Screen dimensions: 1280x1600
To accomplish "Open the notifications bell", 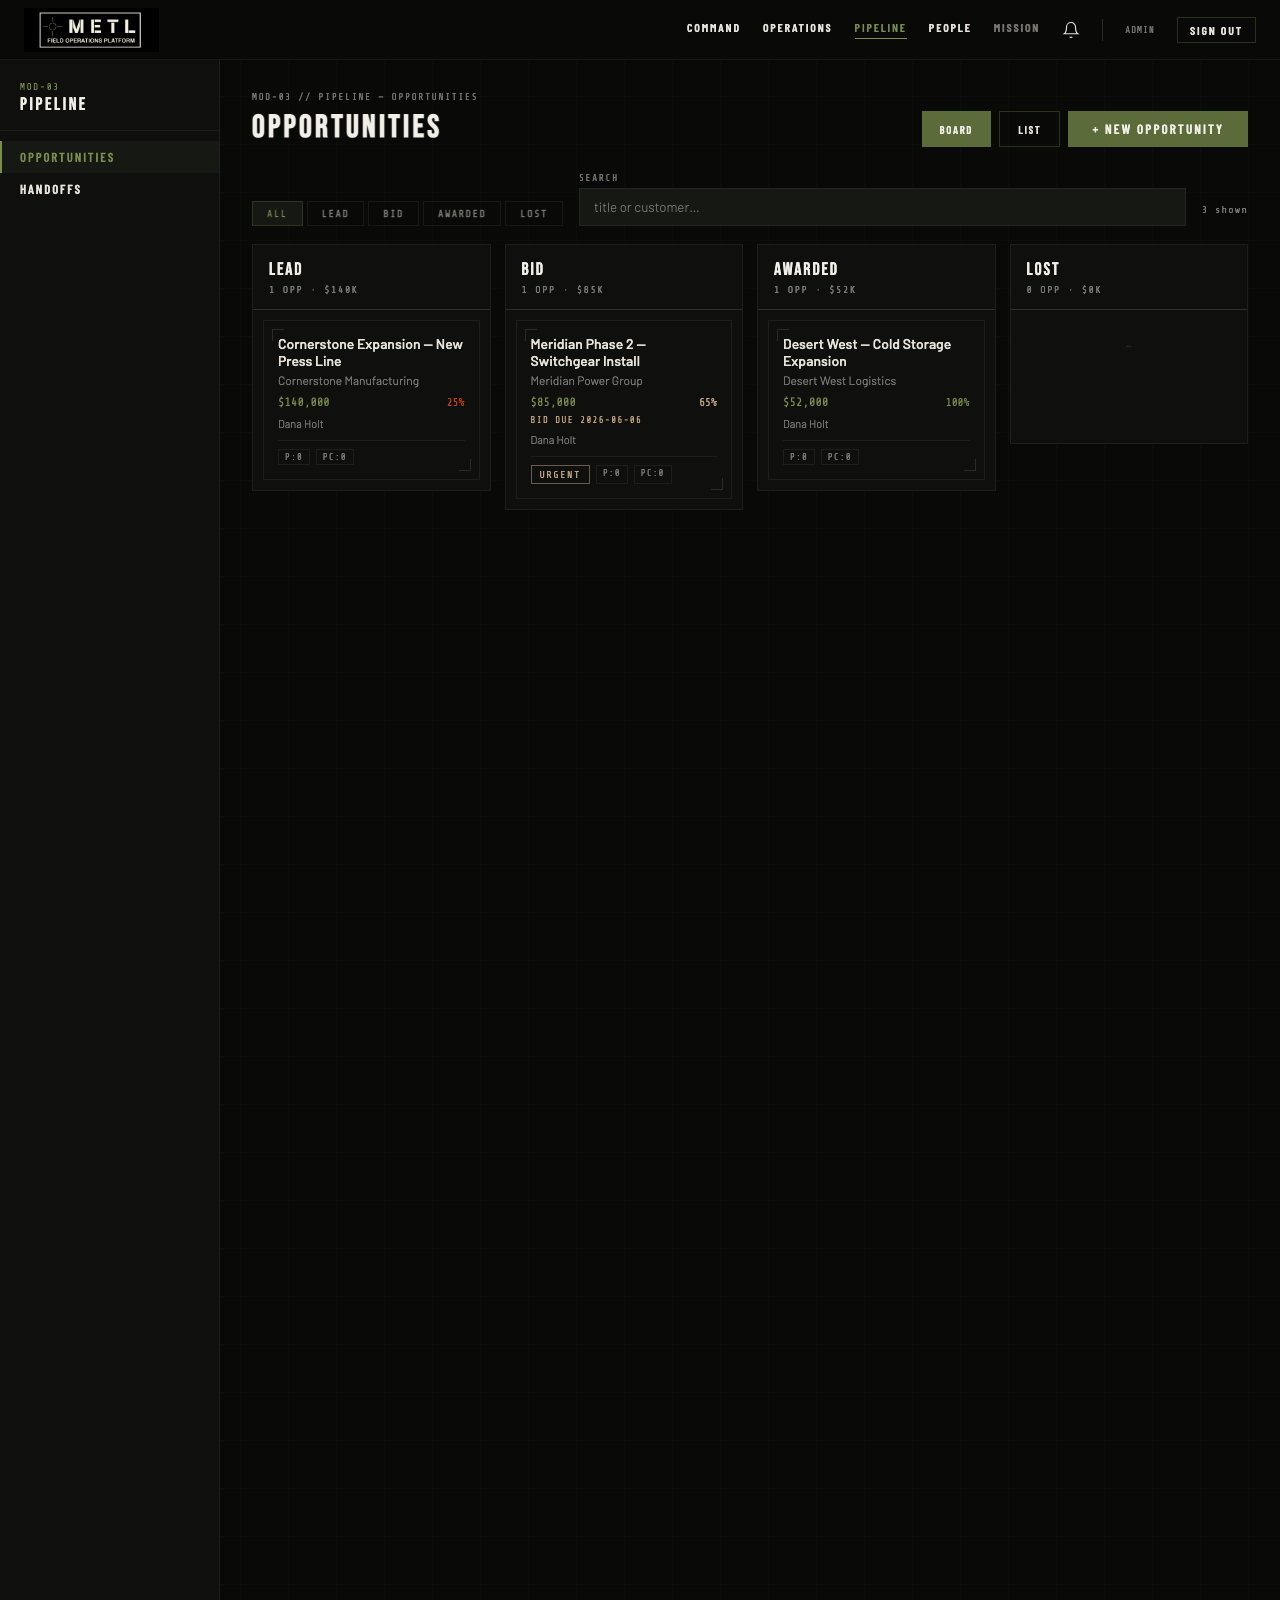I will (x=1071, y=30).
